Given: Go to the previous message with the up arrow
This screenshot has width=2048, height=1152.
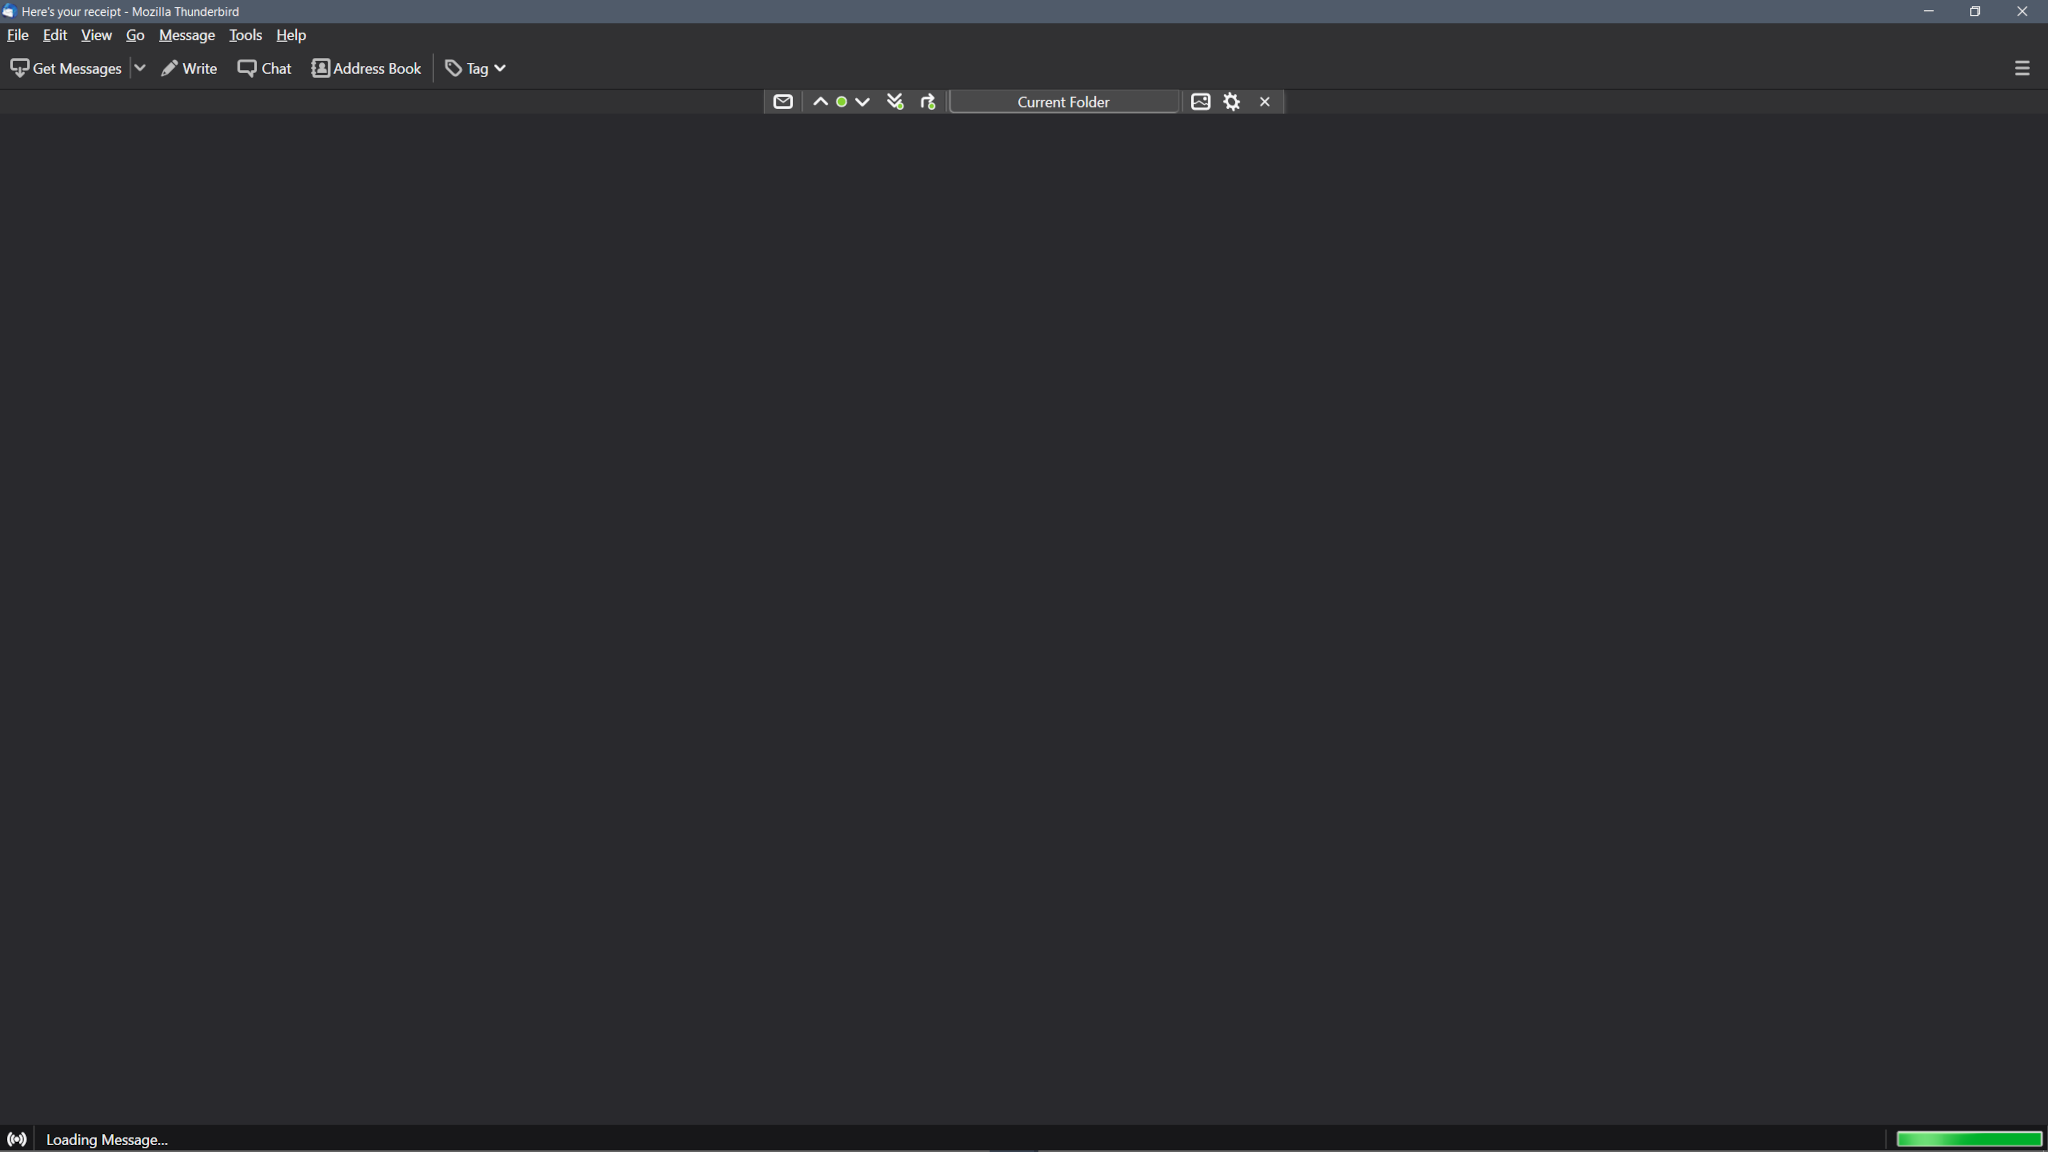Looking at the screenshot, I should pos(820,101).
